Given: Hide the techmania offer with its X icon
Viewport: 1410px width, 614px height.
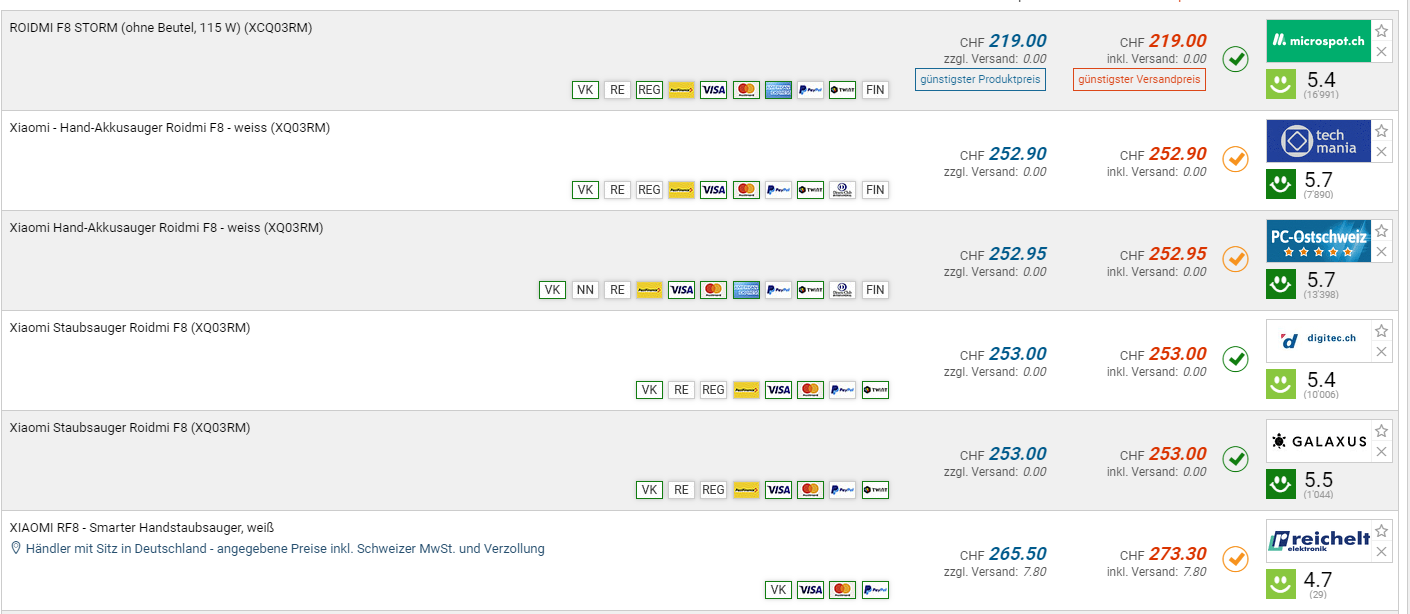Looking at the screenshot, I should pos(1381,152).
